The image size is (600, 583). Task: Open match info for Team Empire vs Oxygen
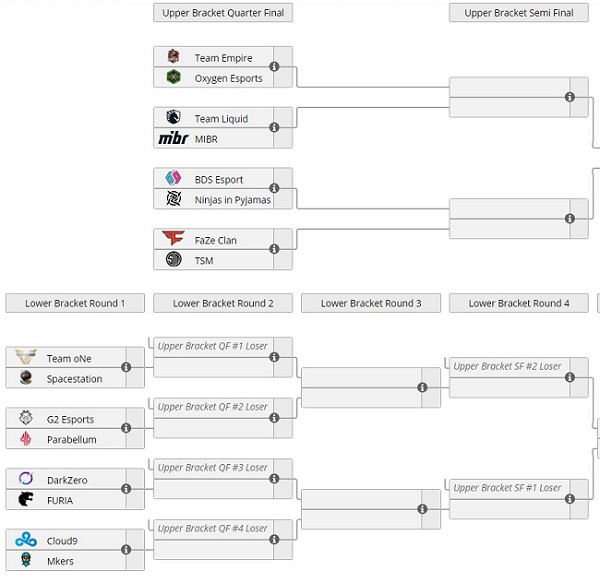274,67
